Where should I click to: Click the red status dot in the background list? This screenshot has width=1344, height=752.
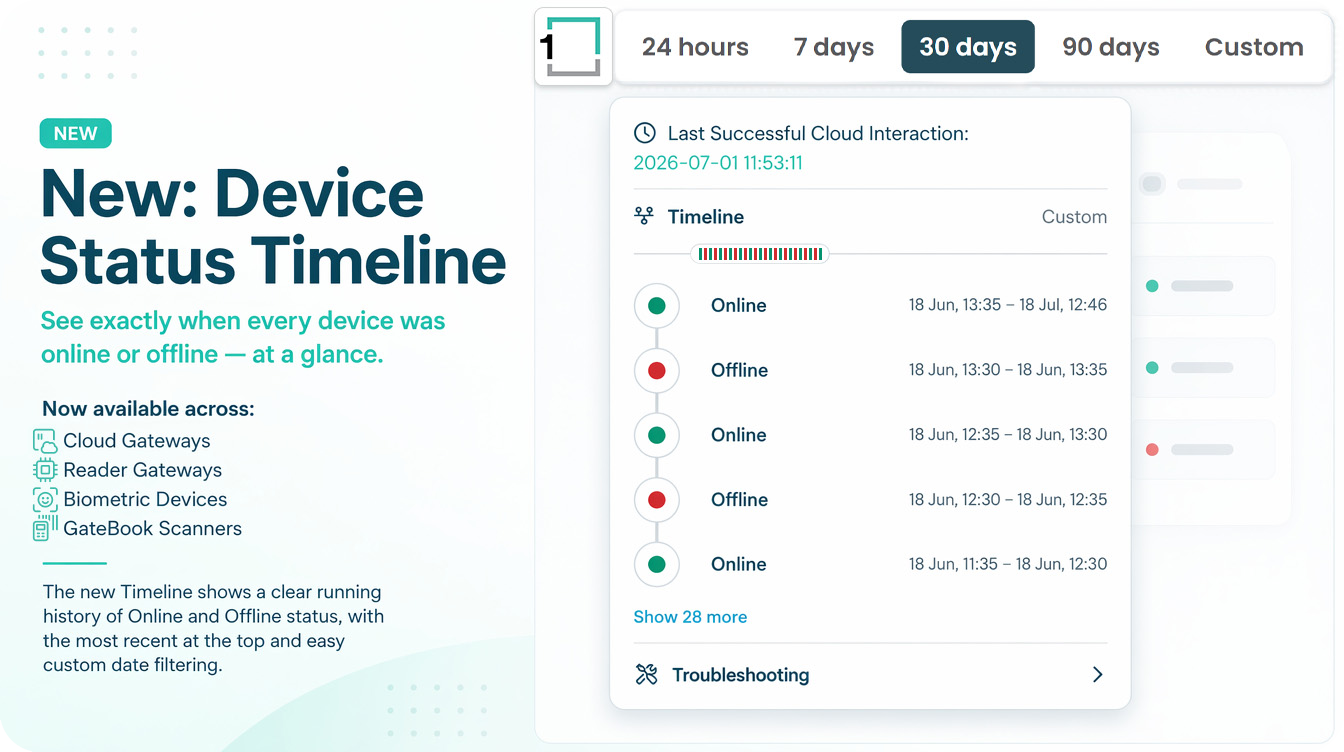1152,450
